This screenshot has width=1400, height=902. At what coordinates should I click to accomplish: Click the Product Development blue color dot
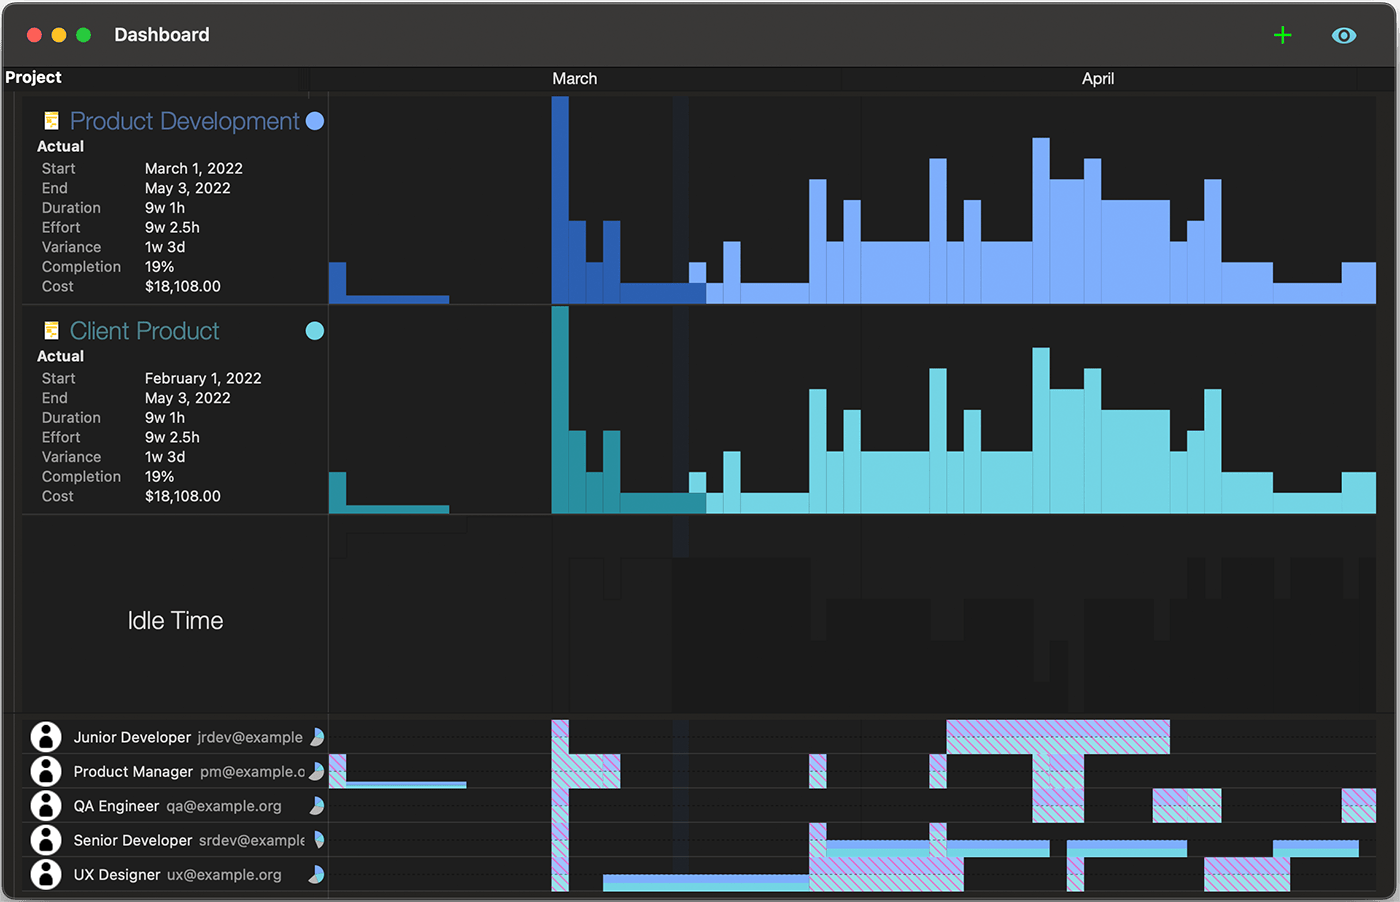click(315, 121)
